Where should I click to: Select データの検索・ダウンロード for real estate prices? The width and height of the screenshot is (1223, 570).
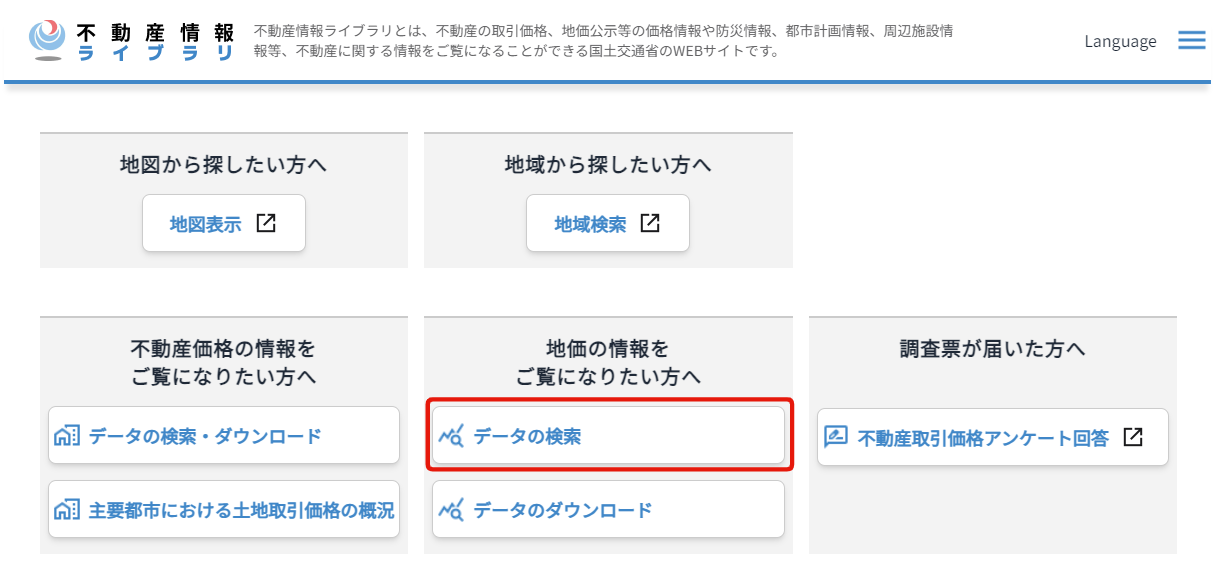[x=224, y=435]
